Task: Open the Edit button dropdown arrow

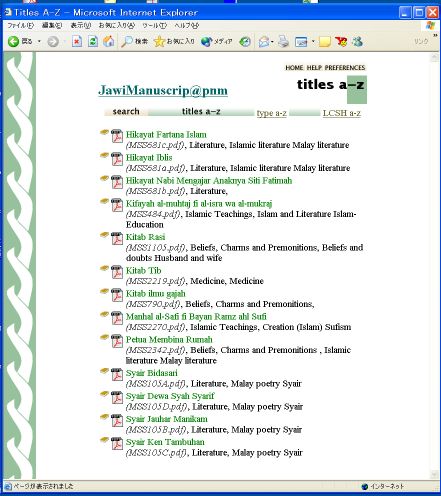Action: [x=313, y=42]
